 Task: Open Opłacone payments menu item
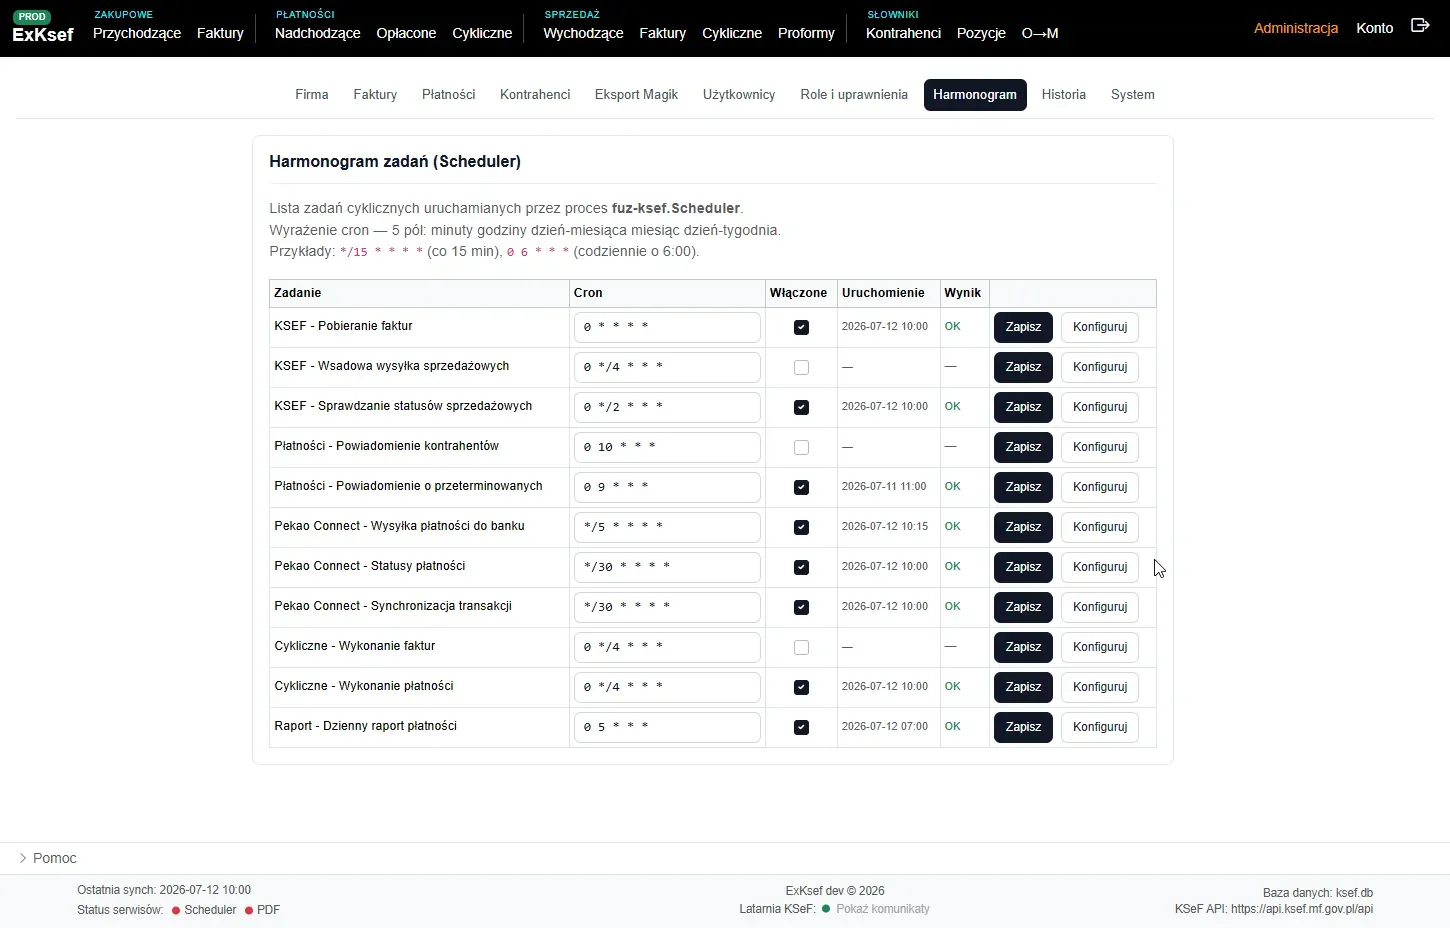[406, 33]
